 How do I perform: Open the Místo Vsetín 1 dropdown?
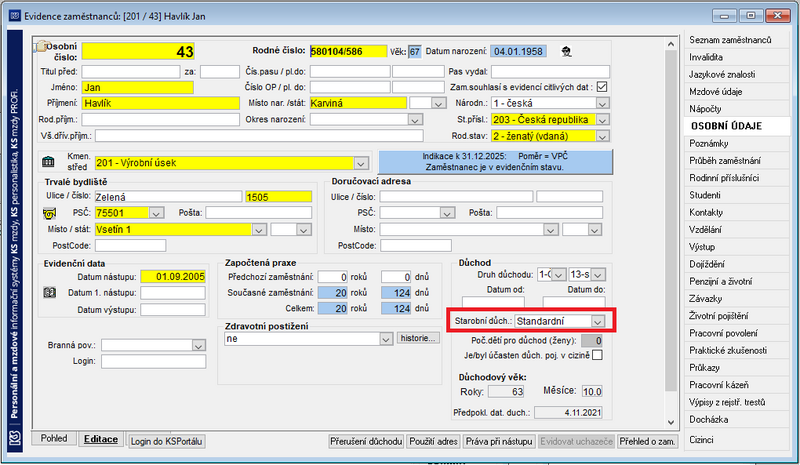click(259, 230)
